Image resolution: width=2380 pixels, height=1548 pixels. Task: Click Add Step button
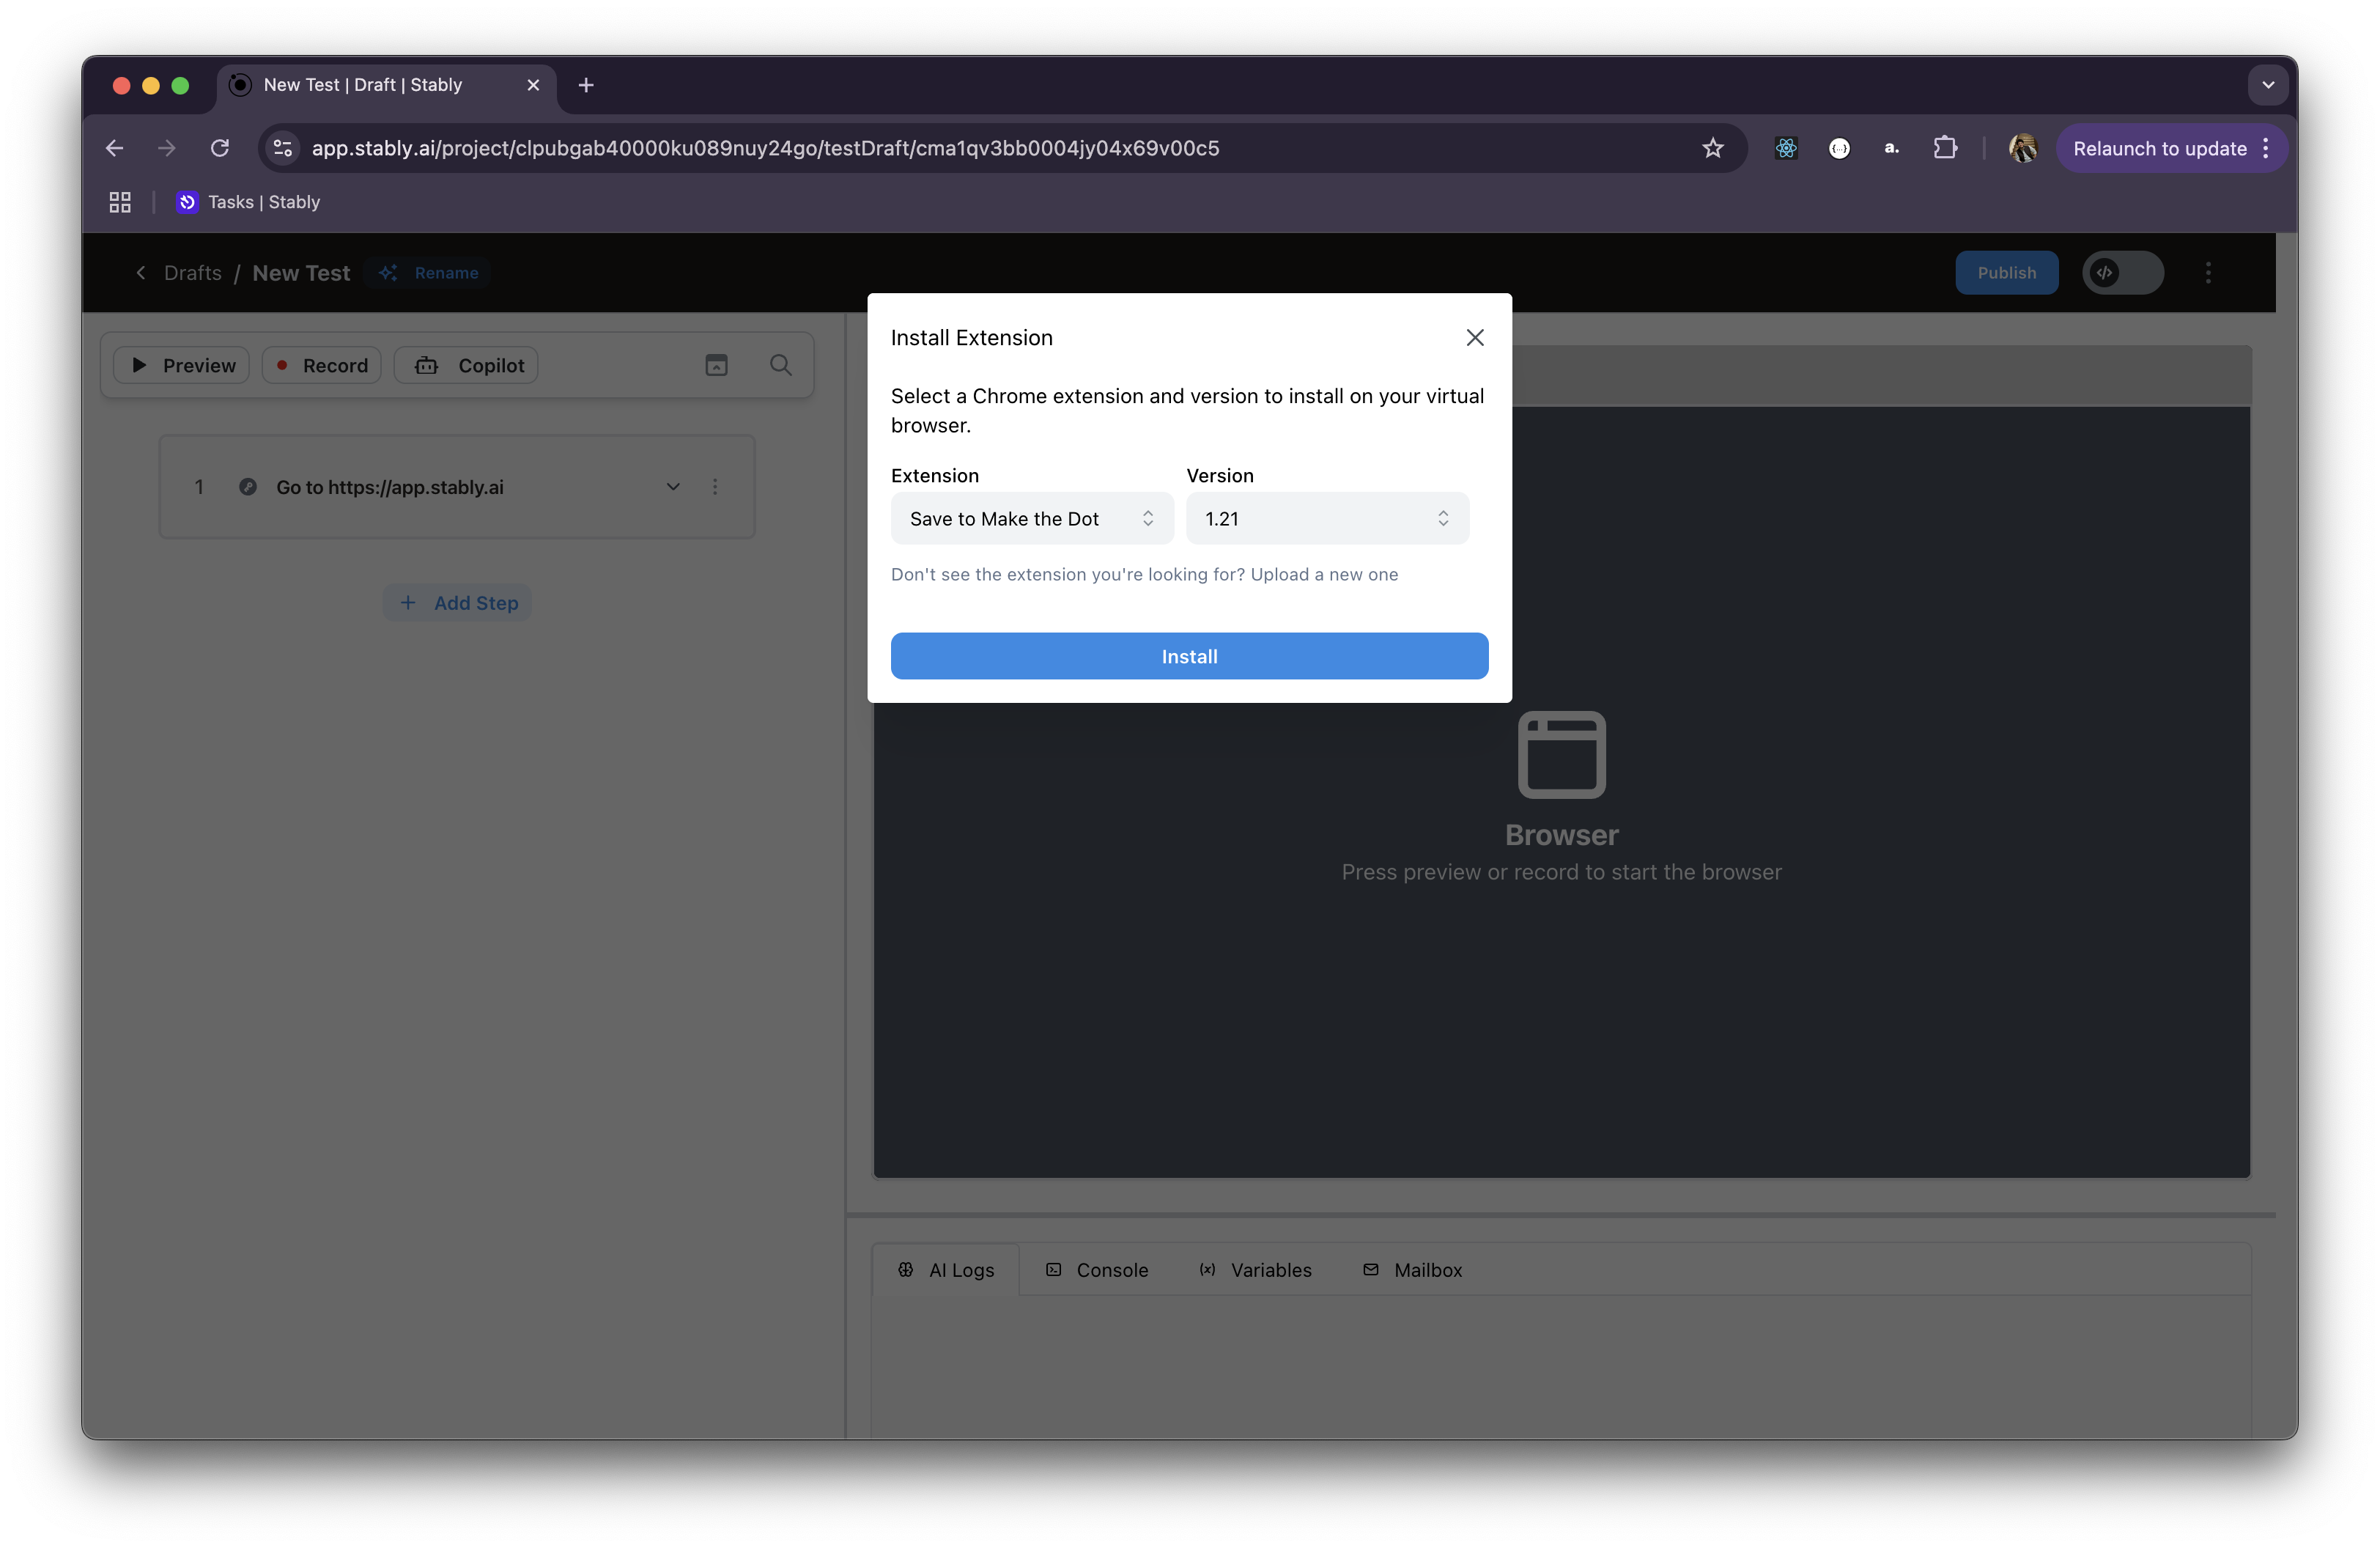point(458,603)
